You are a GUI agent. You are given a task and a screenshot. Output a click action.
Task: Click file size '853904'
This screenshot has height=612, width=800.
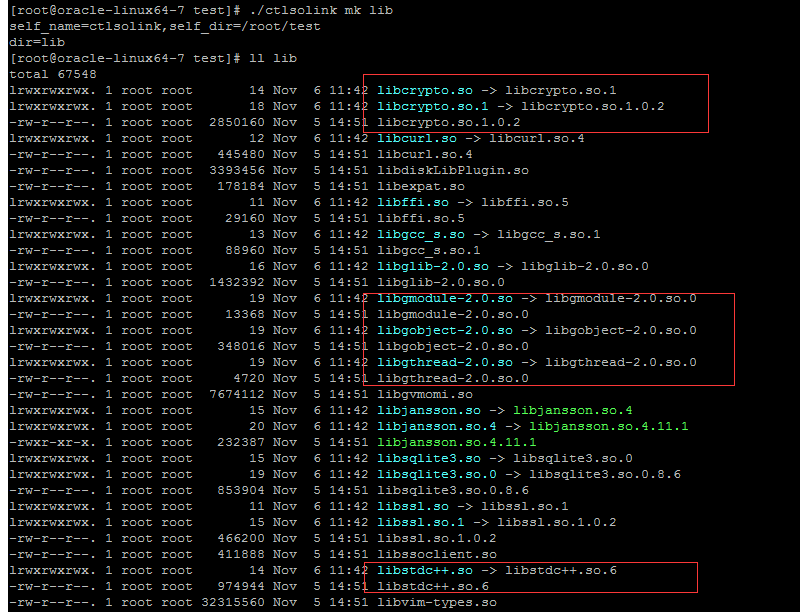pyautogui.click(x=241, y=491)
